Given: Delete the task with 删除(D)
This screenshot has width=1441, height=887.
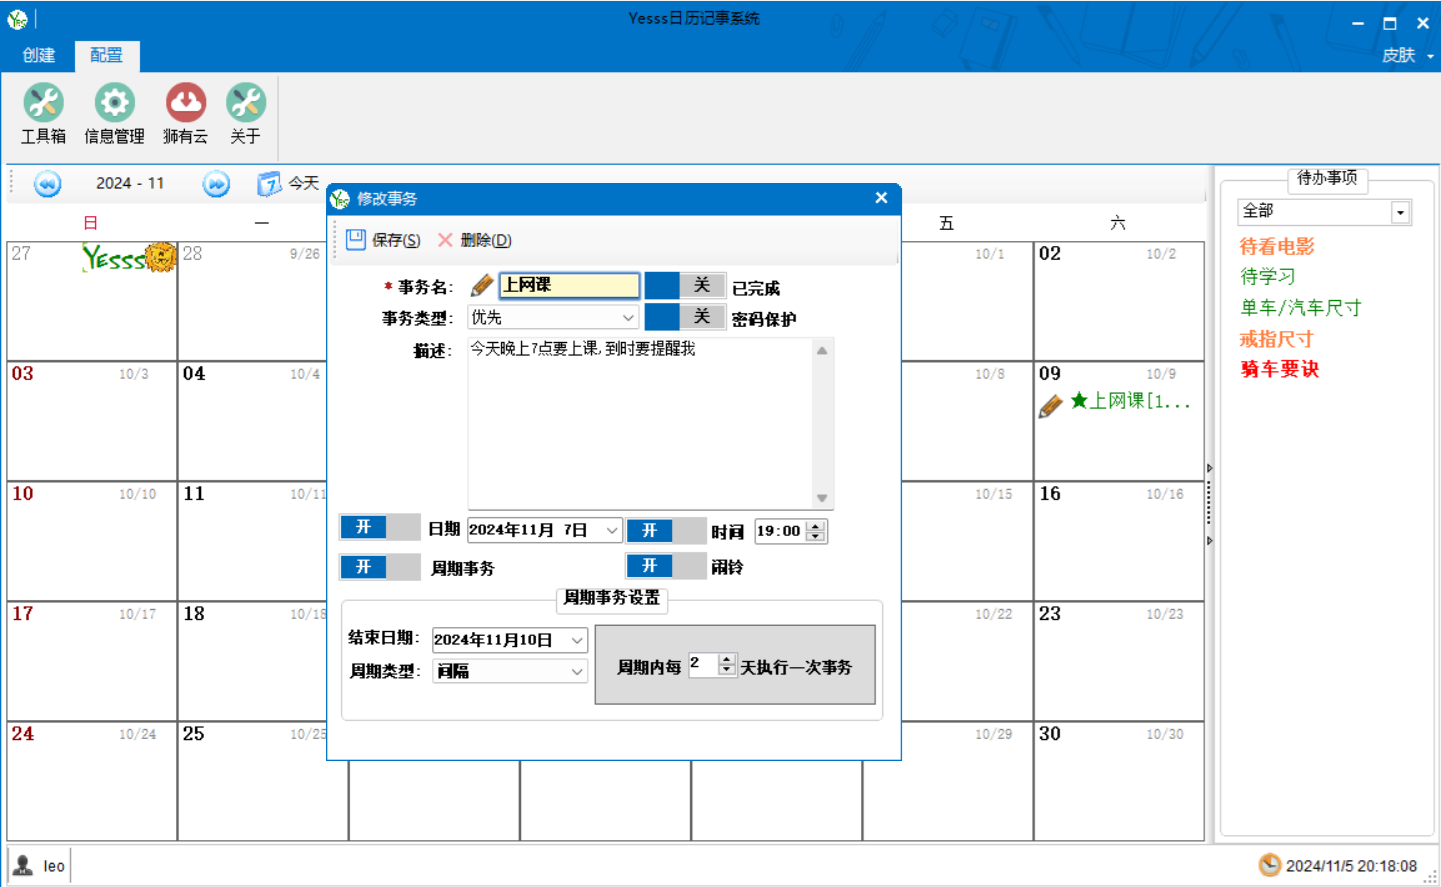Looking at the screenshot, I should tap(475, 240).
